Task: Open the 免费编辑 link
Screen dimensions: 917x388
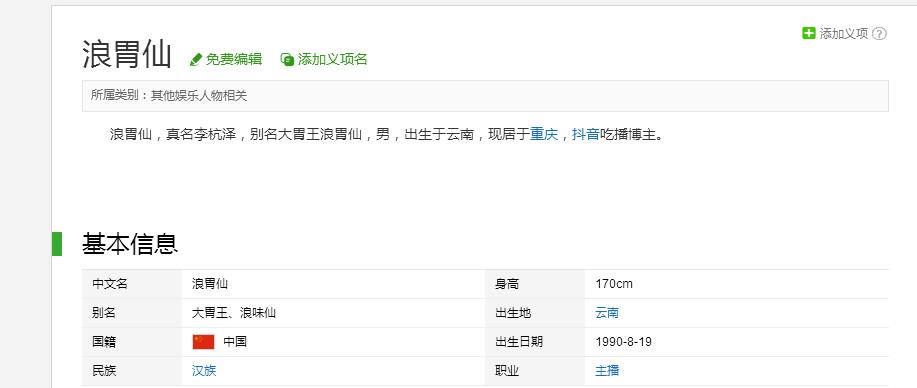Action: (233, 59)
